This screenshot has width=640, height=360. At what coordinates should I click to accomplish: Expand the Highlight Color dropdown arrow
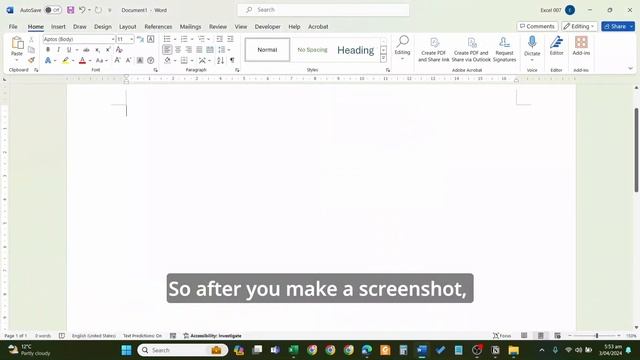pyautogui.click(x=73, y=61)
